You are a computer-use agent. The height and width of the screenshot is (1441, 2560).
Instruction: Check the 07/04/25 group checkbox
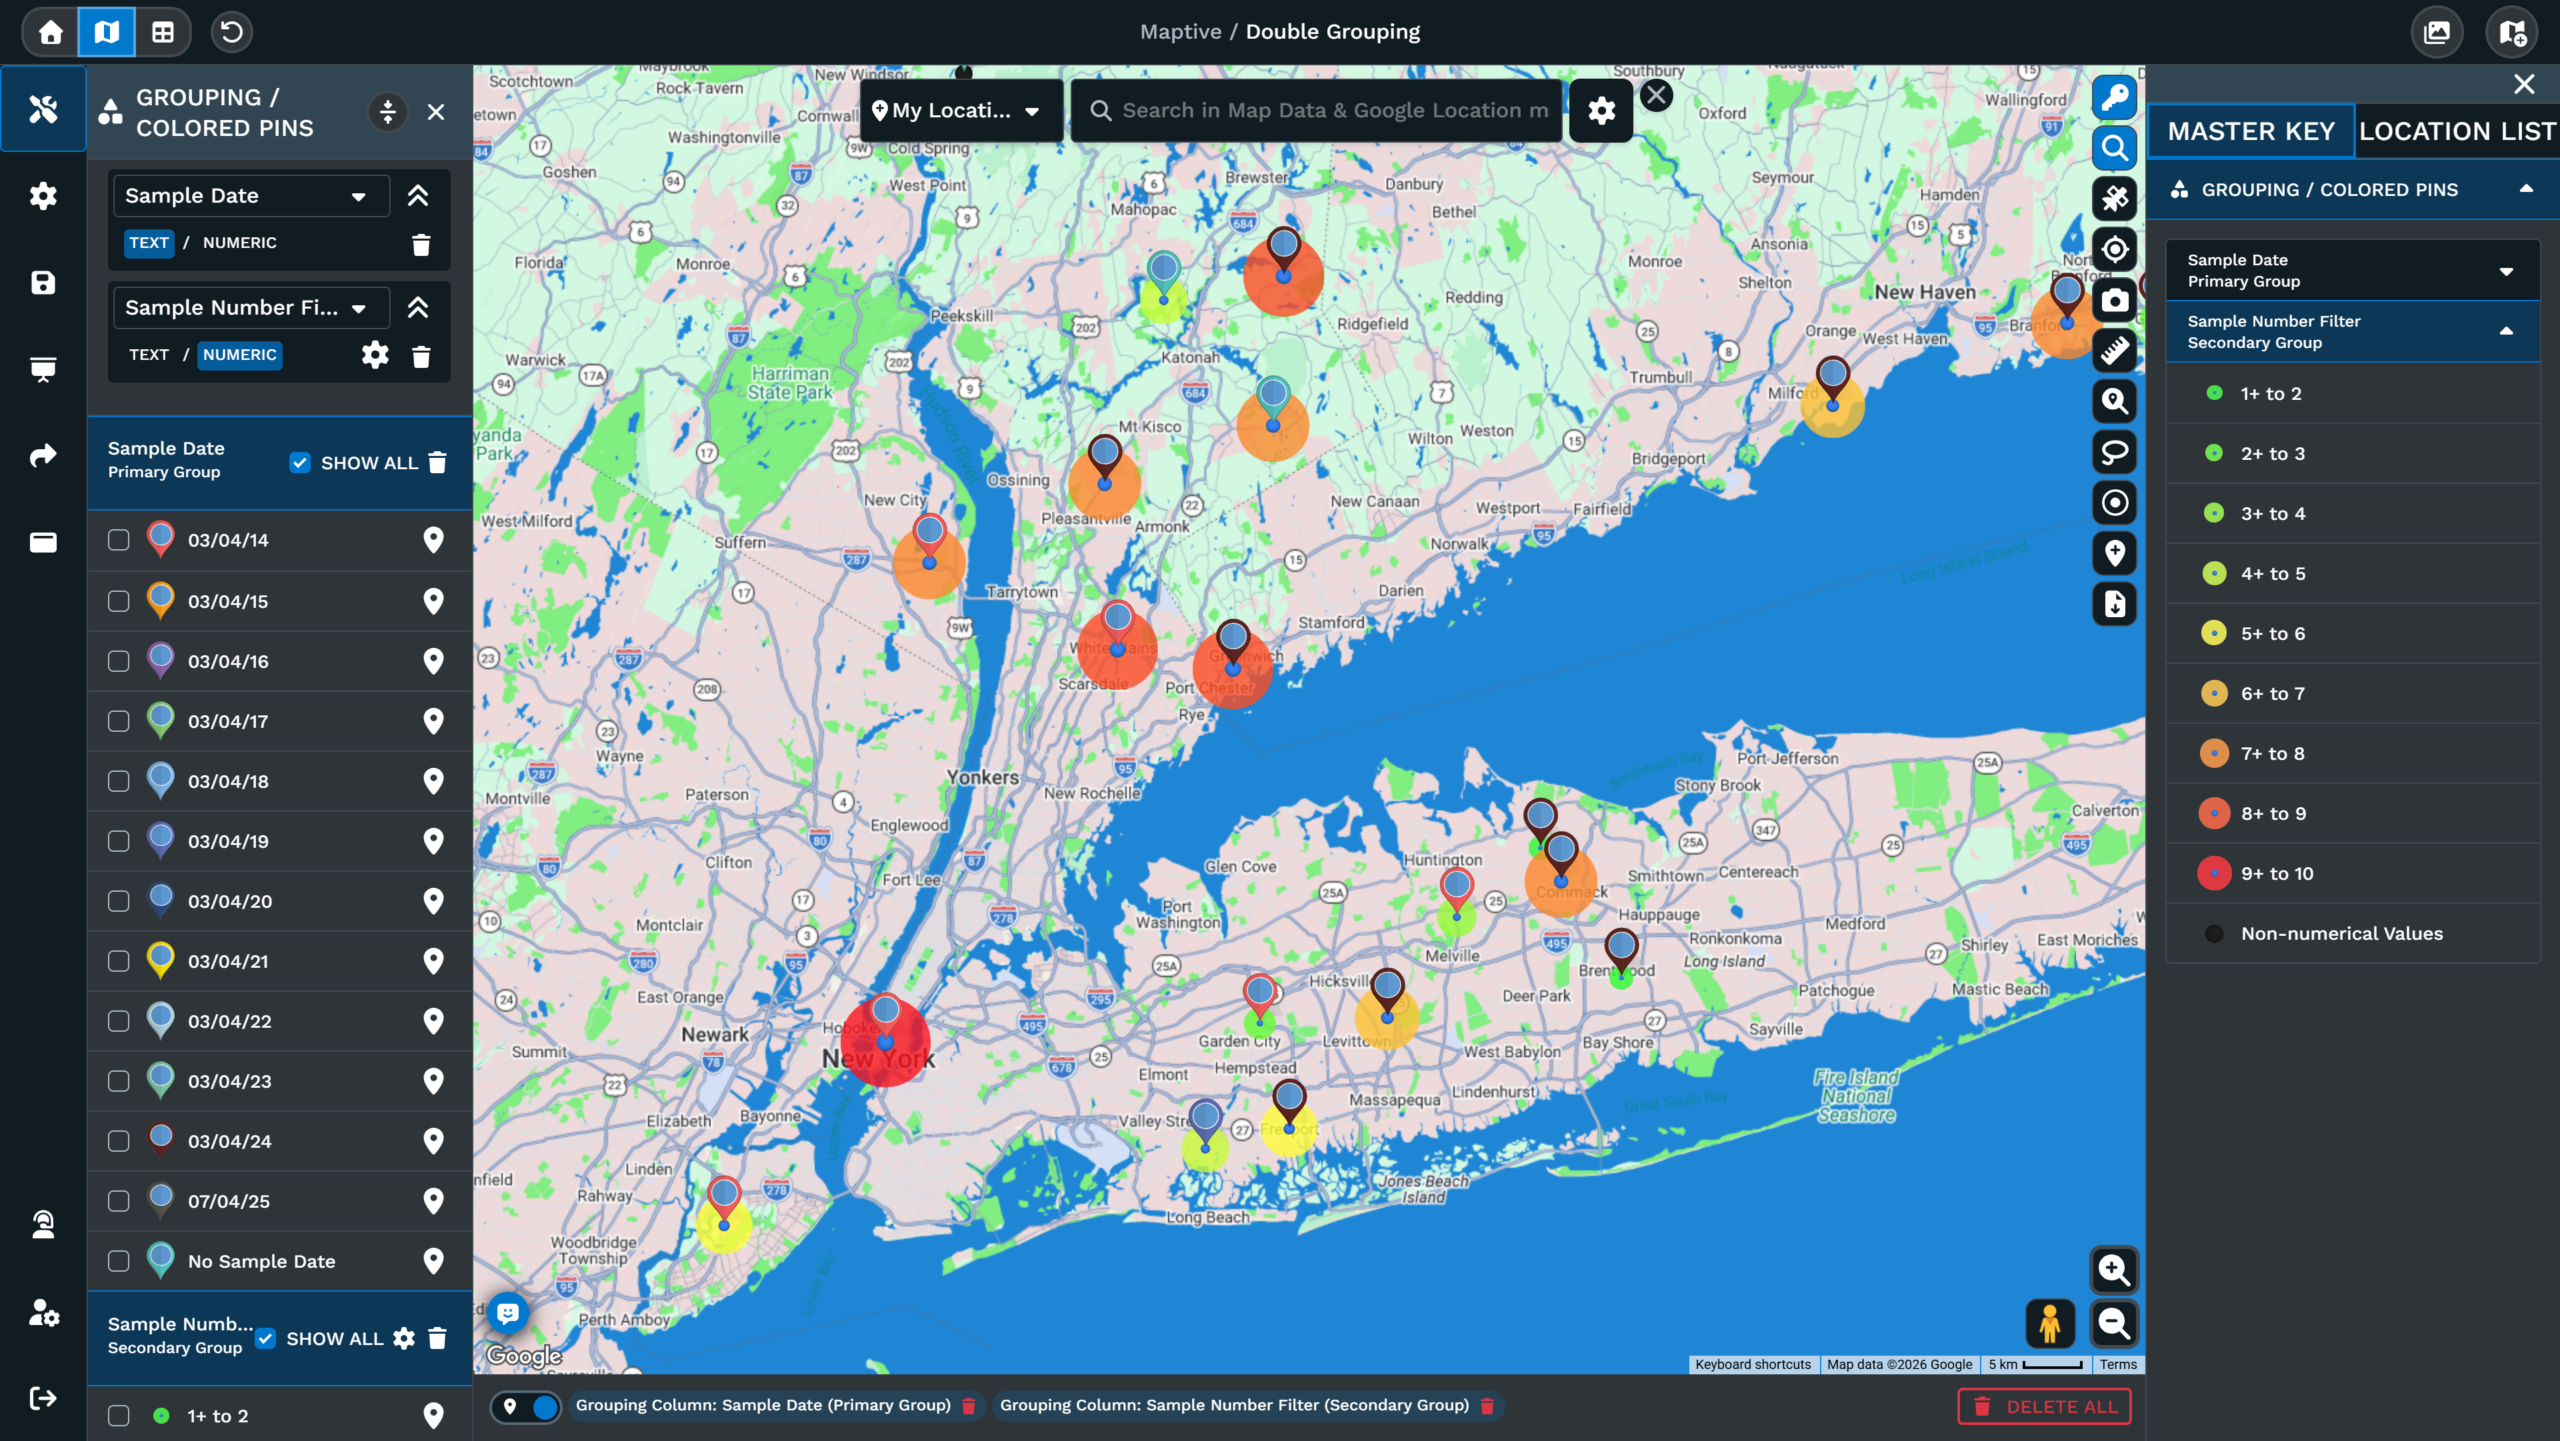[119, 1201]
